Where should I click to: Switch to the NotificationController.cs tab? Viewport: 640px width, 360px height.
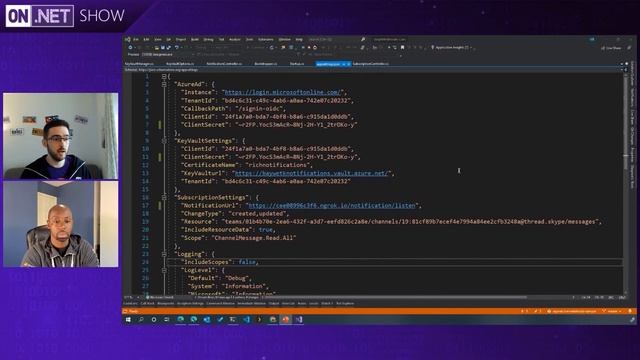(x=224, y=64)
